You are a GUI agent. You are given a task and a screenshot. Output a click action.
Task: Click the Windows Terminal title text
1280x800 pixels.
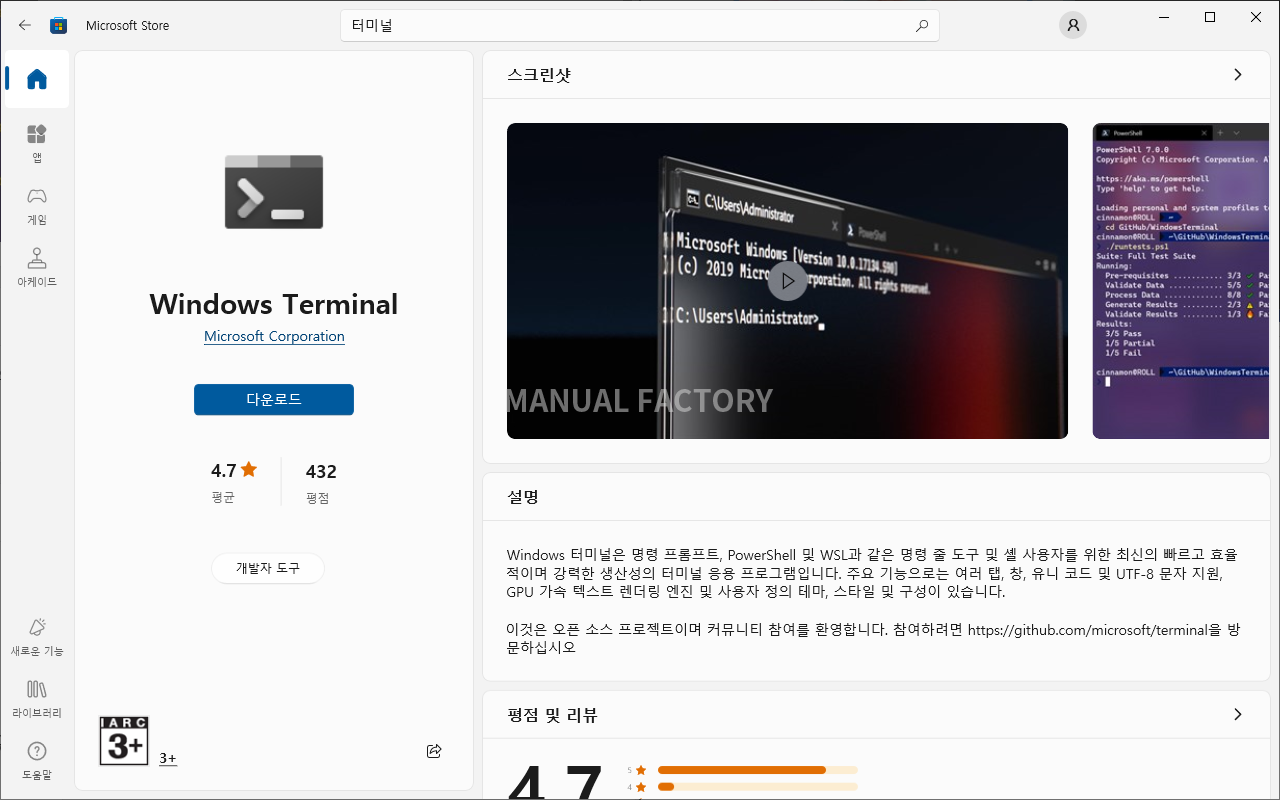[x=274, y=304]
